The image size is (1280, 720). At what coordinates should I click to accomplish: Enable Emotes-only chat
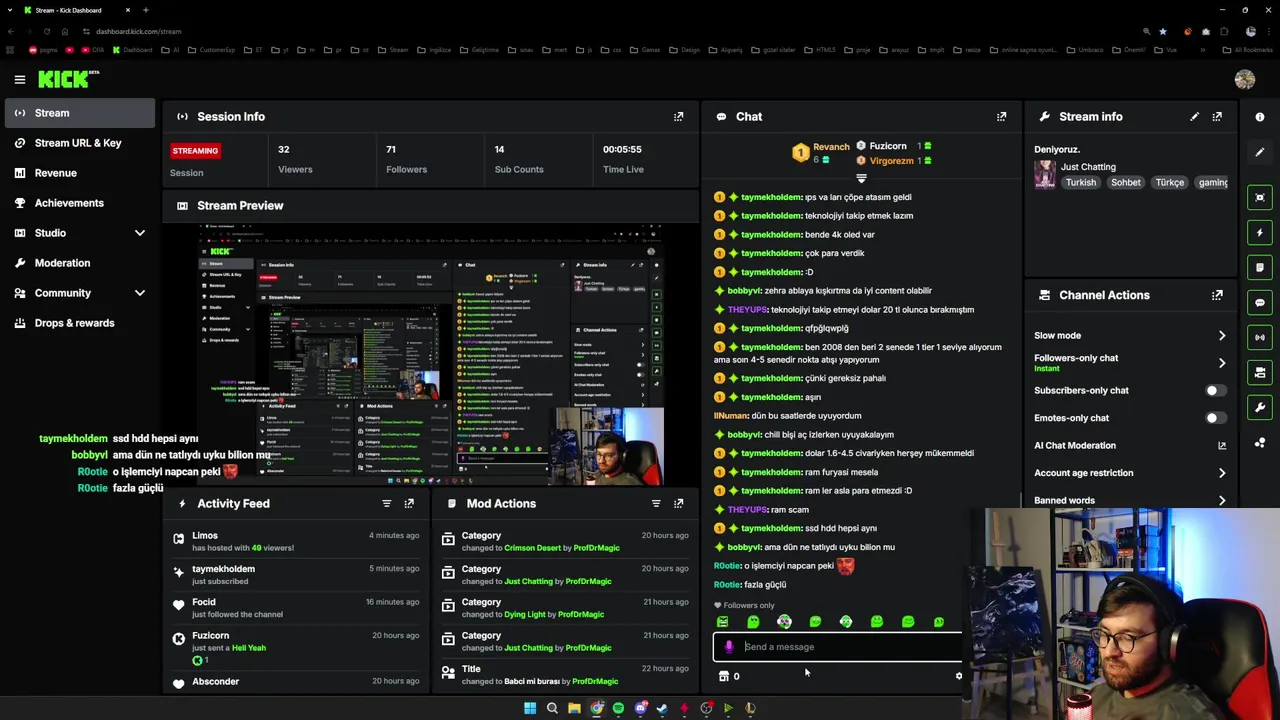[1215, 418]
